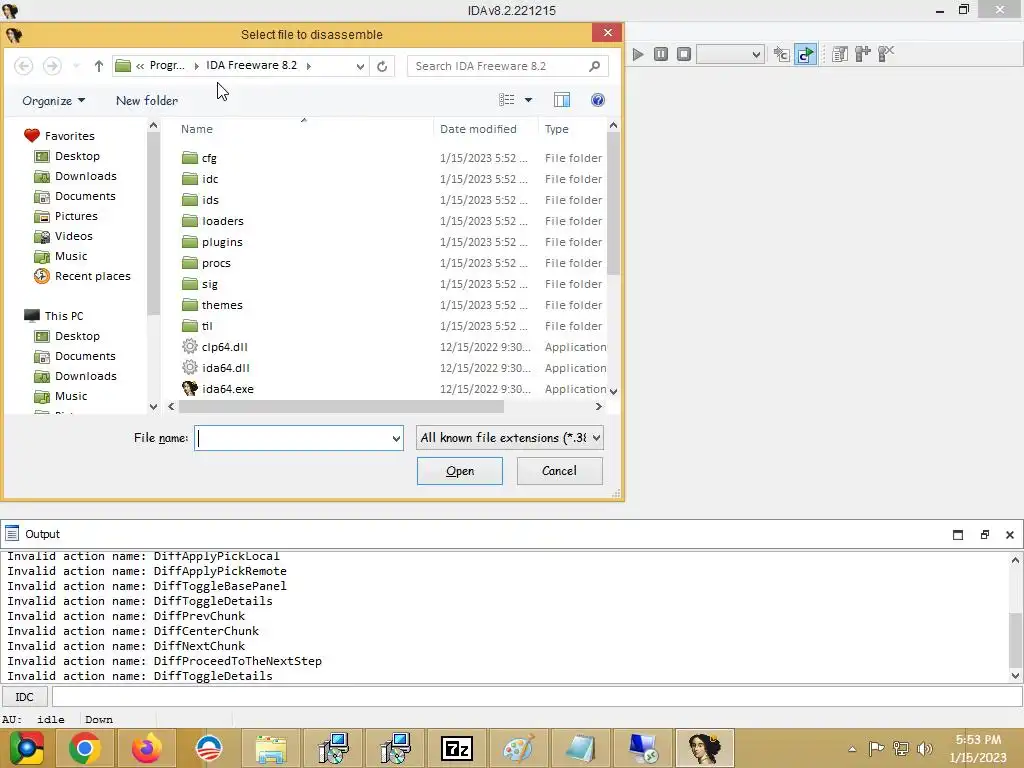Viewport: 1024px width, 768px height.
Task: Open Firefox from the taskbar
Action: pyautogui.click(x=146, y=748)
